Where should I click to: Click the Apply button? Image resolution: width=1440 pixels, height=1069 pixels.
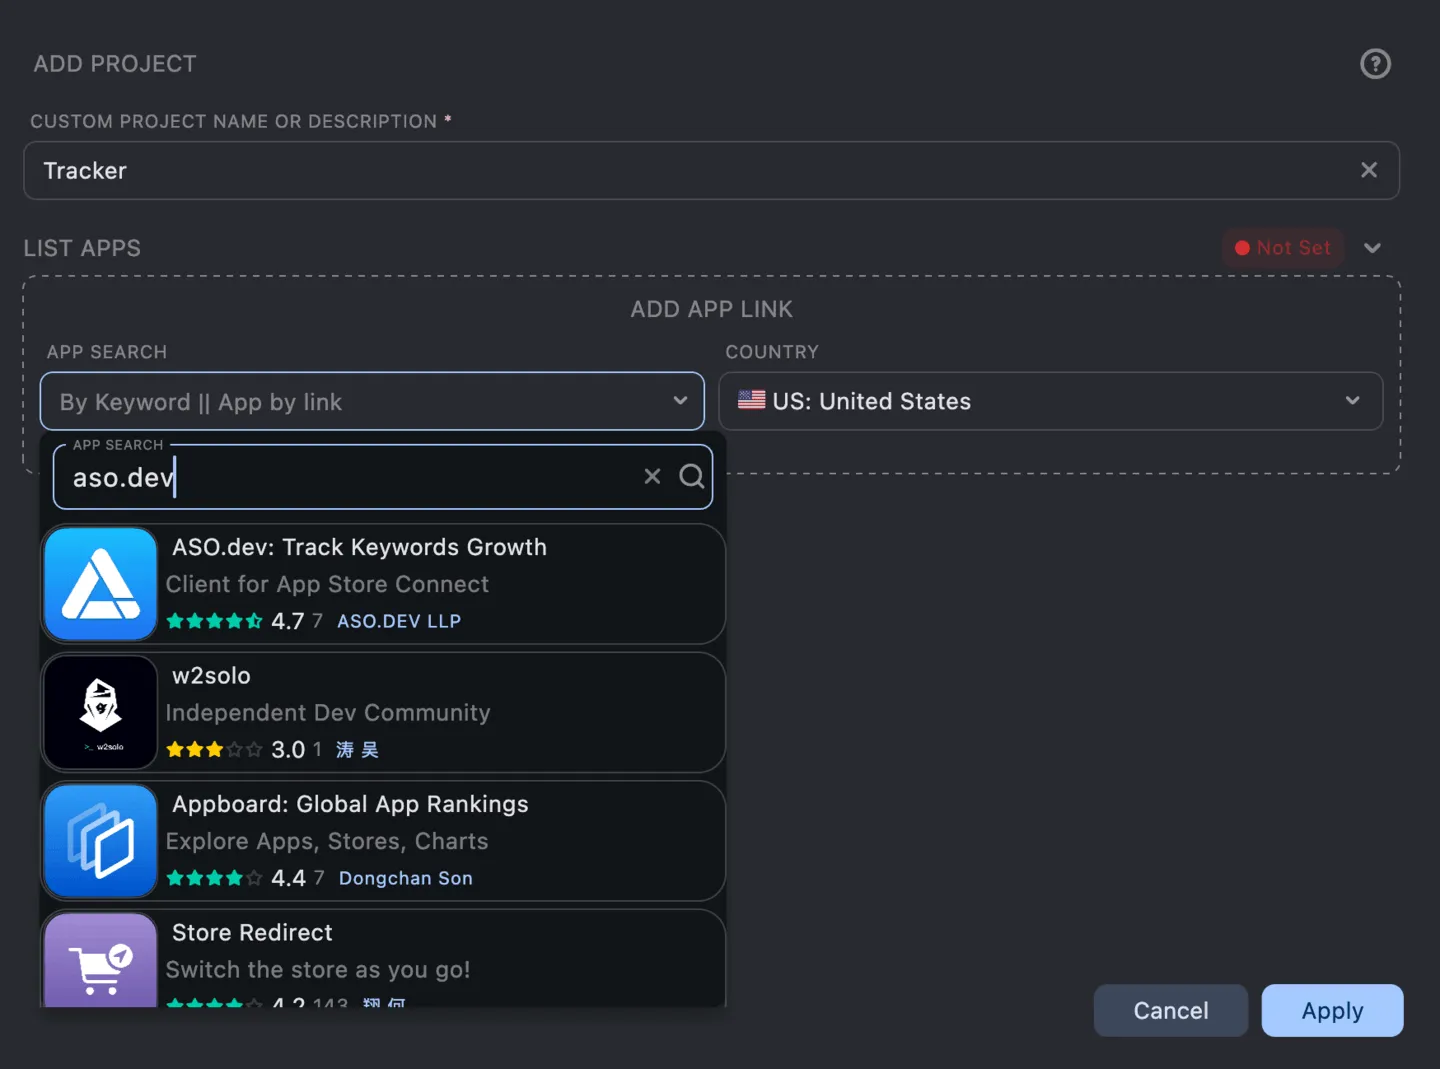(x=1332, y=1010)
